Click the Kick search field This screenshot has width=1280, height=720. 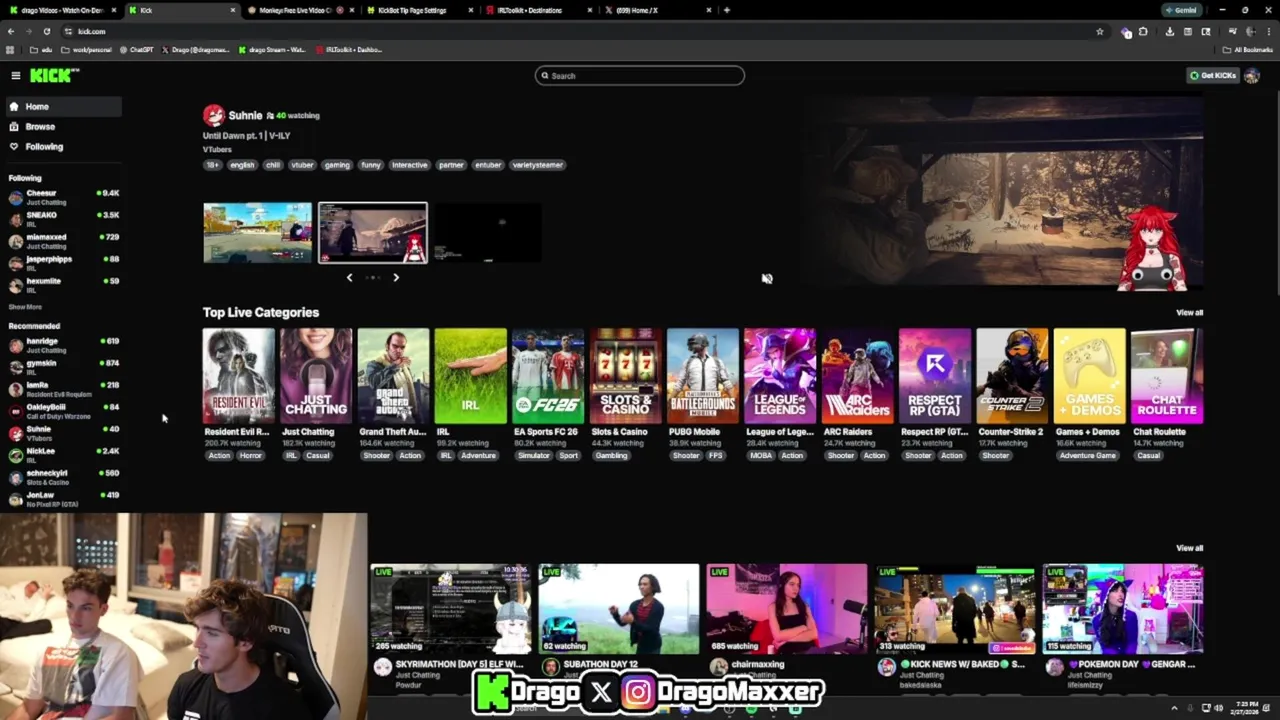(x=640, y=76)
